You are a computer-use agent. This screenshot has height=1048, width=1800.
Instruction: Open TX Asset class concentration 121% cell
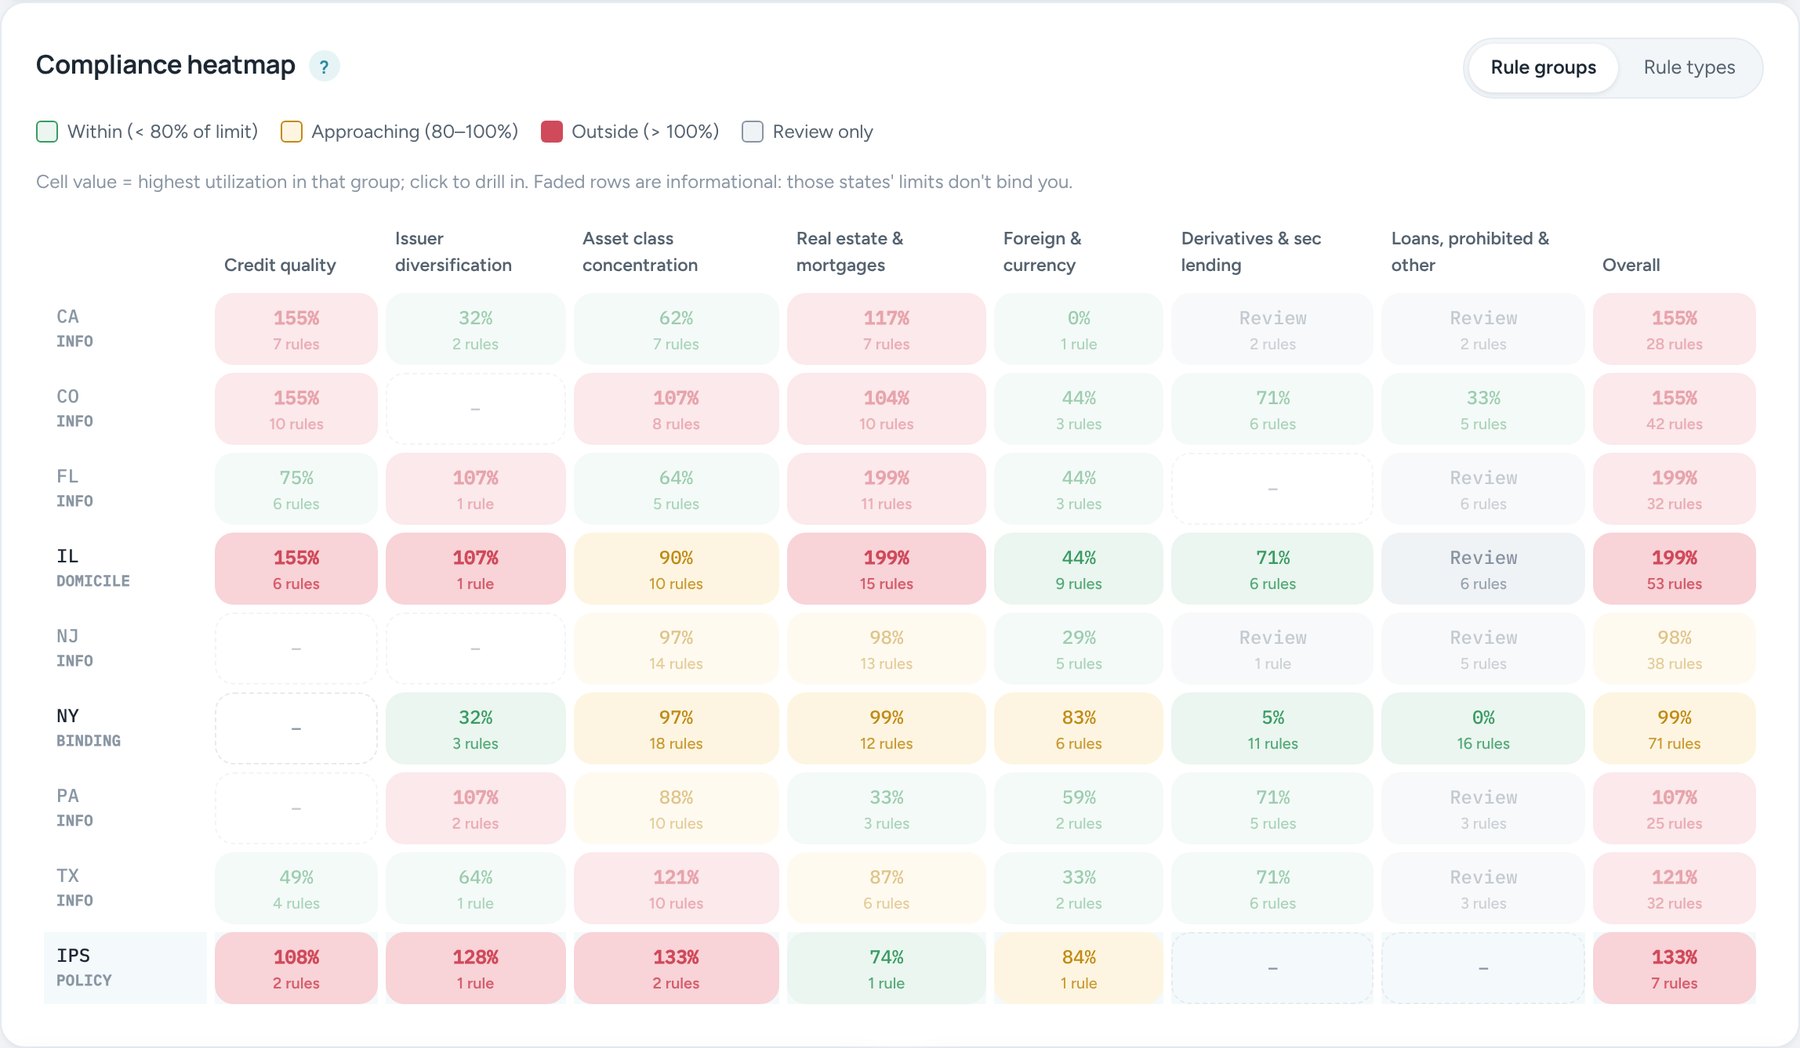(x=676, y=888)
